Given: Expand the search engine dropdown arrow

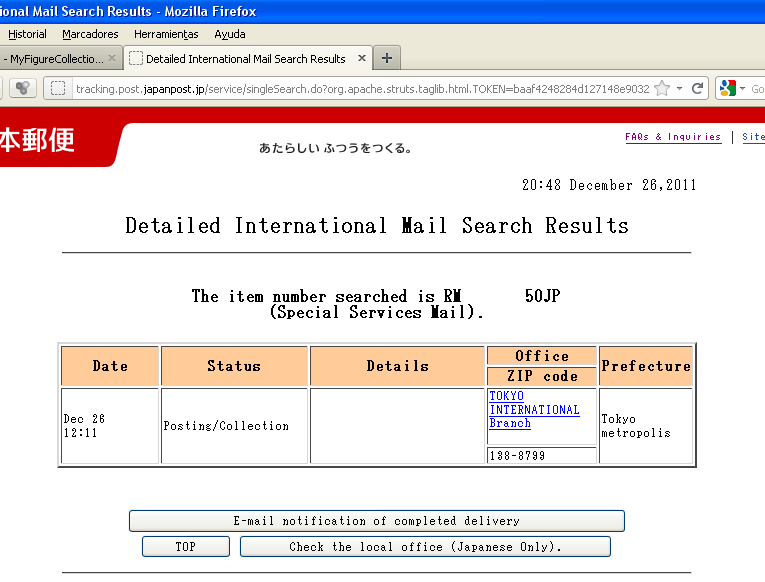Looking at the screenshot, I should pos(743,88).
